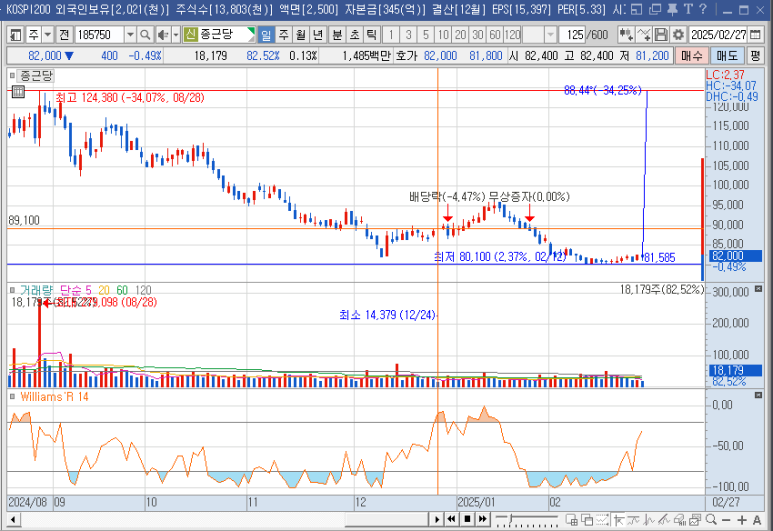
Task: Click the leftmost panel toggle icon in toolbar
Action: [16, 35]
